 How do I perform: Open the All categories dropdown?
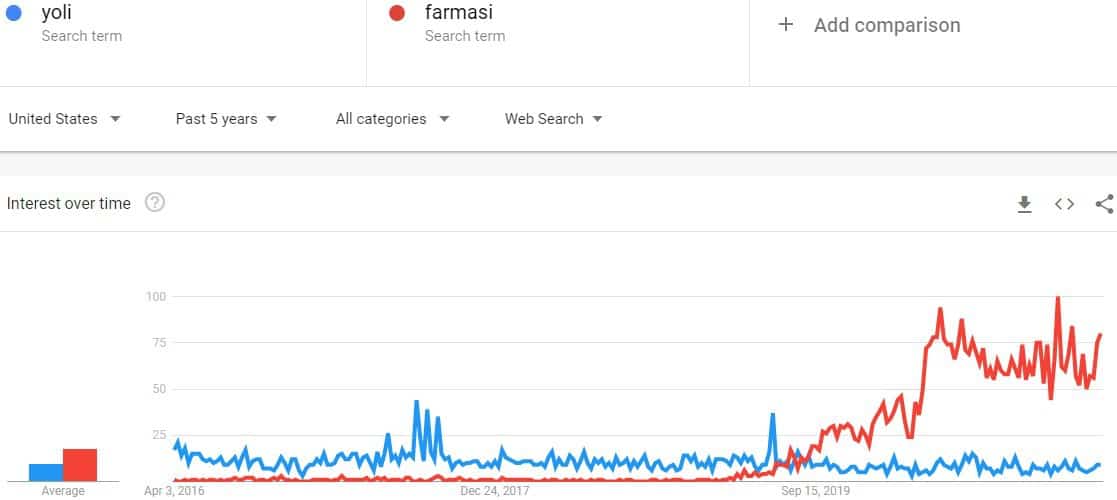pos(393,119)
